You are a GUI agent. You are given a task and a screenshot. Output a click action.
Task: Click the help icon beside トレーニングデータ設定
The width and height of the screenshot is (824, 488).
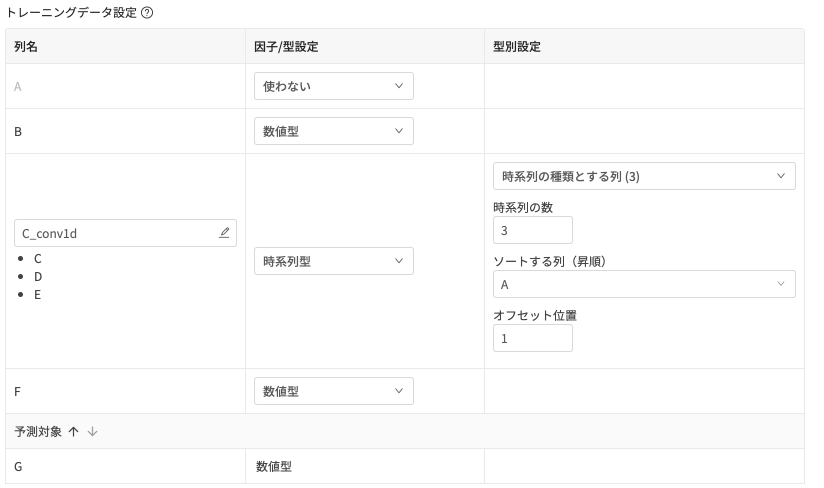pos(147,13)
